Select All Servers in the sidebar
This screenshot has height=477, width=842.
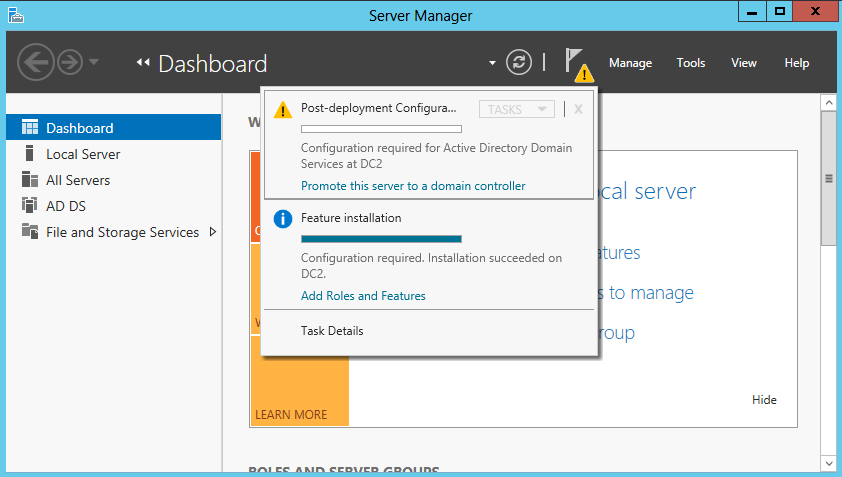pyautogui.click(x=113, y=179)
